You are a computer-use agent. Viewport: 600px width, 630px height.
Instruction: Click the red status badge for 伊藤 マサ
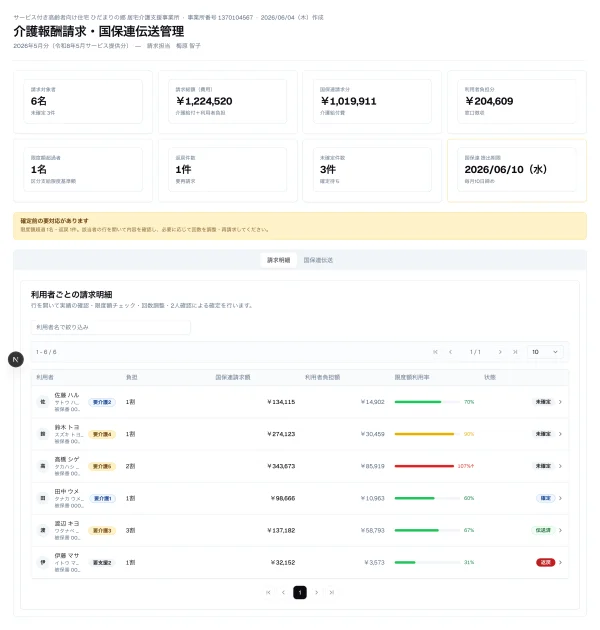(545, 562)
